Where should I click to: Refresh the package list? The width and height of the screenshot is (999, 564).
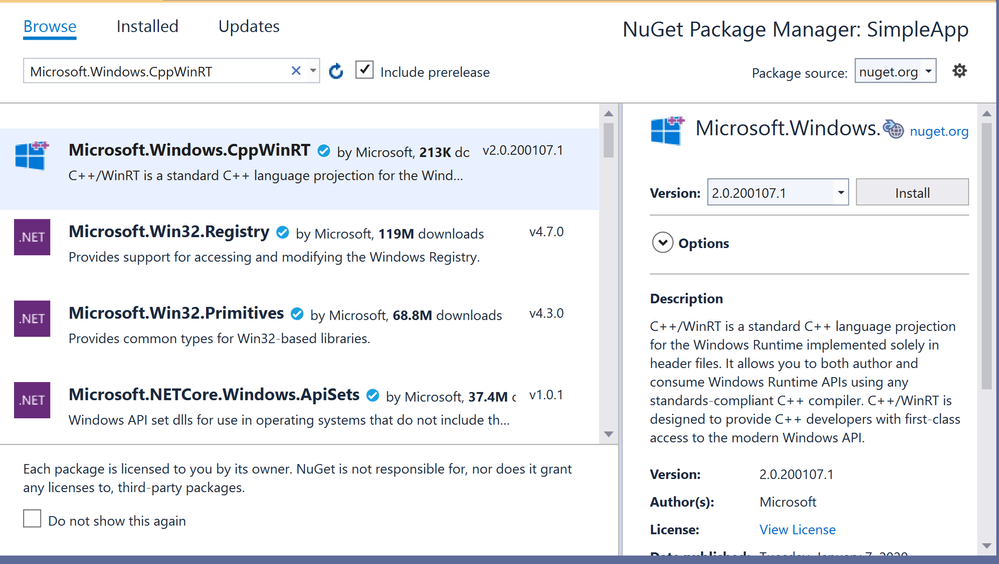point(336,71)
